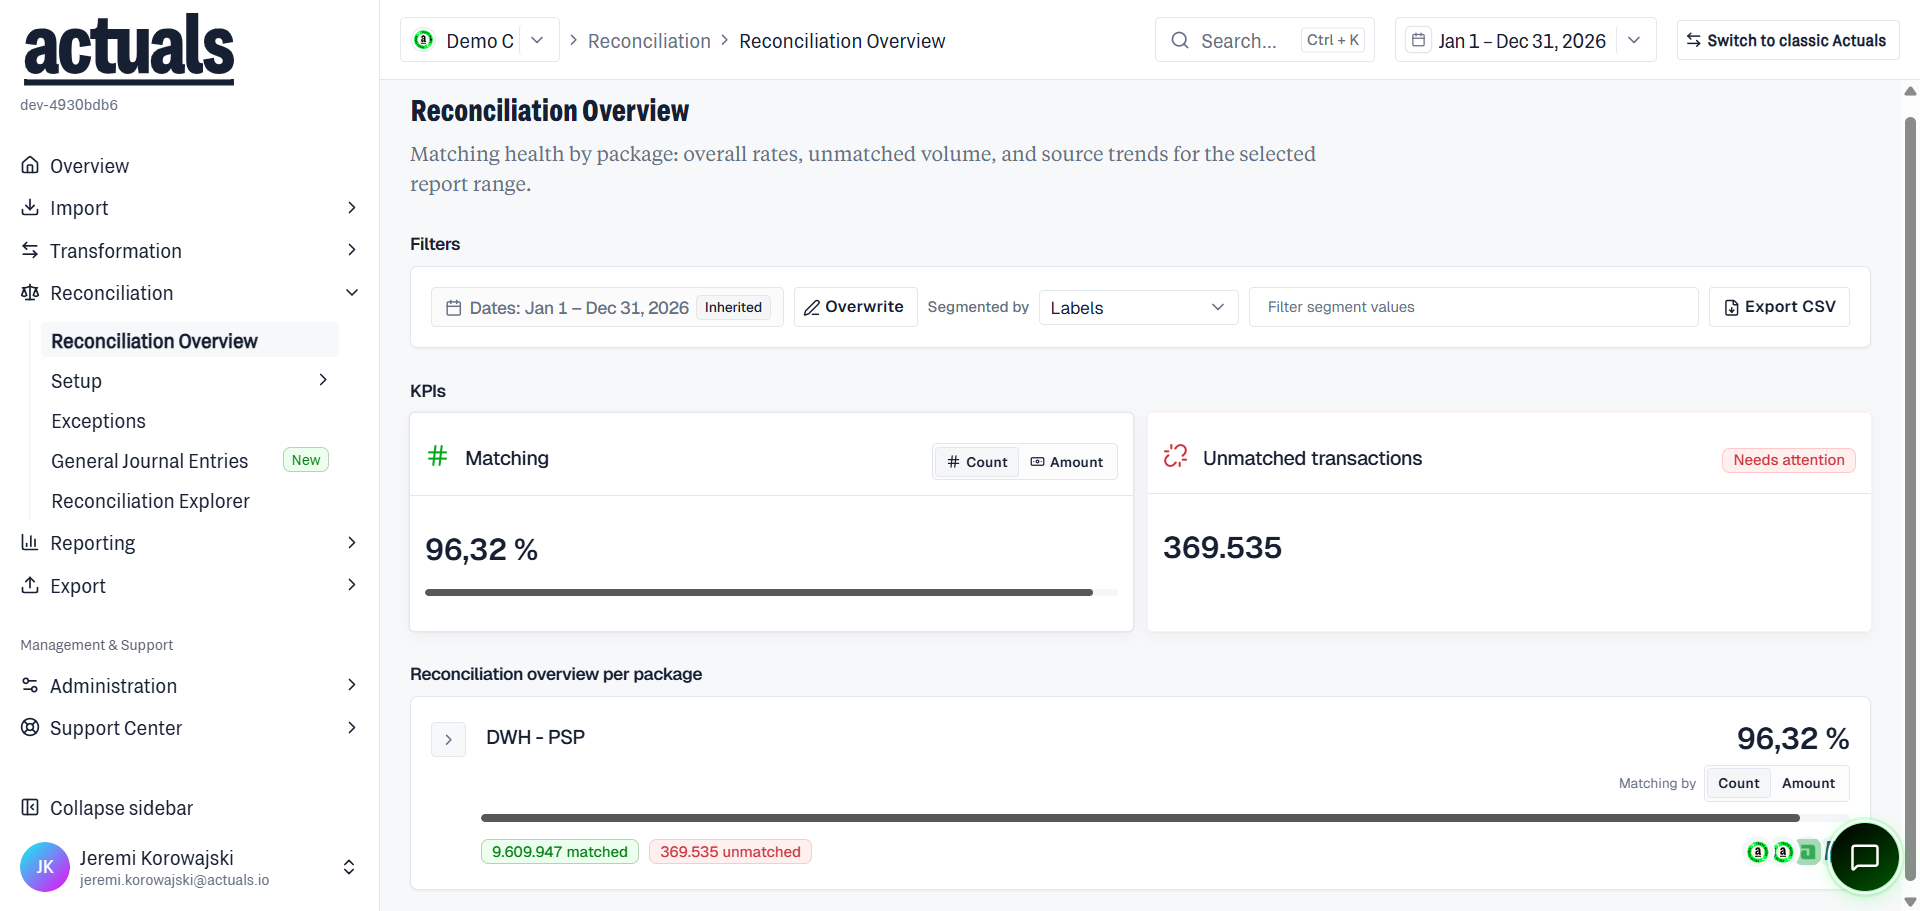The height and width of the screenshot is (911, 1920).
Task: Click the Administration settings icon
Action: [30, 685]
